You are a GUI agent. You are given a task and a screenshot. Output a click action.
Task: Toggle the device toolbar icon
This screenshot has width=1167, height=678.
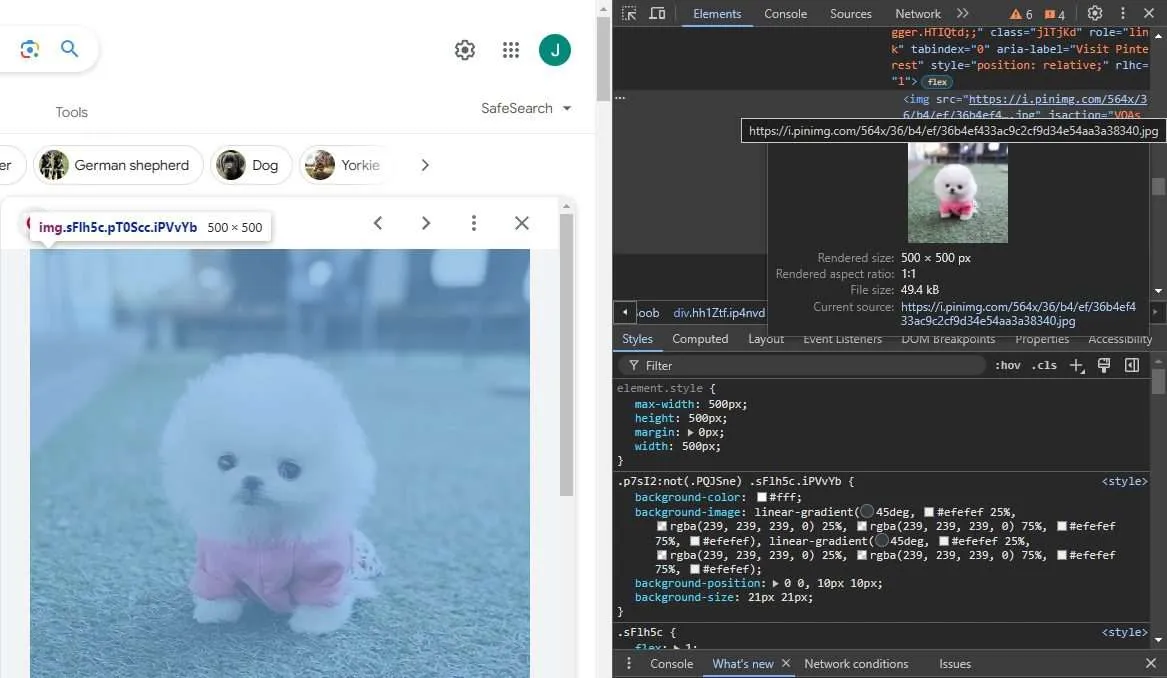click(657, 13)
